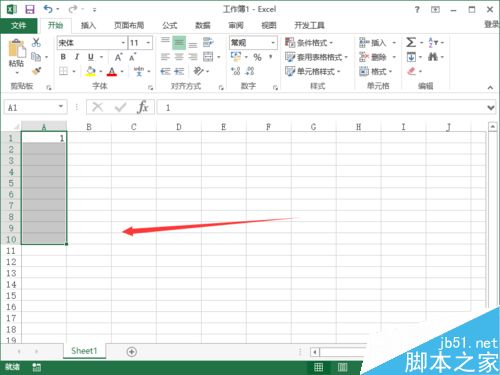Open the font size dropdown
Viewport: 500px width, 375px height.
[x=148, y=43]
